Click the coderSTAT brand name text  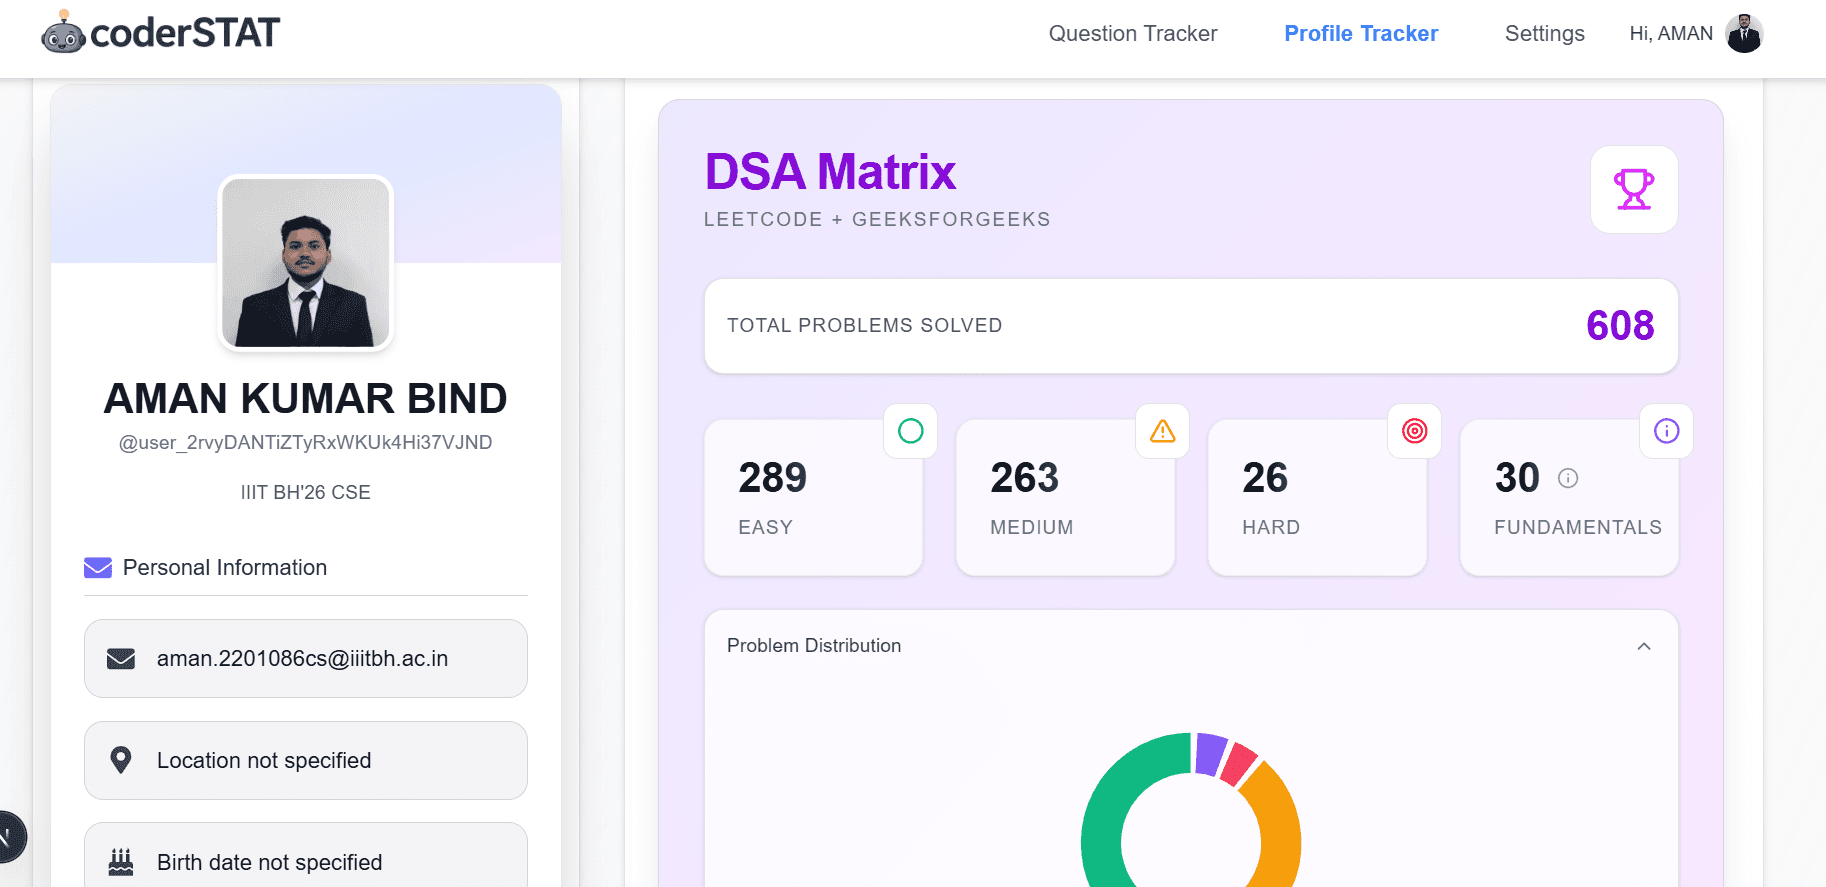pos(185,33)
